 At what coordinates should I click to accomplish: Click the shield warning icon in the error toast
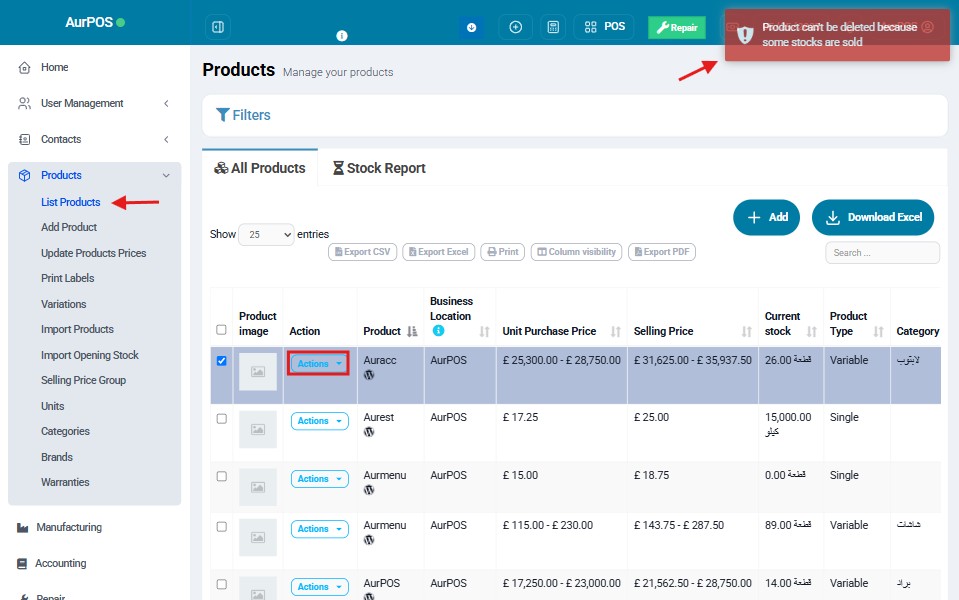(745, 35)
